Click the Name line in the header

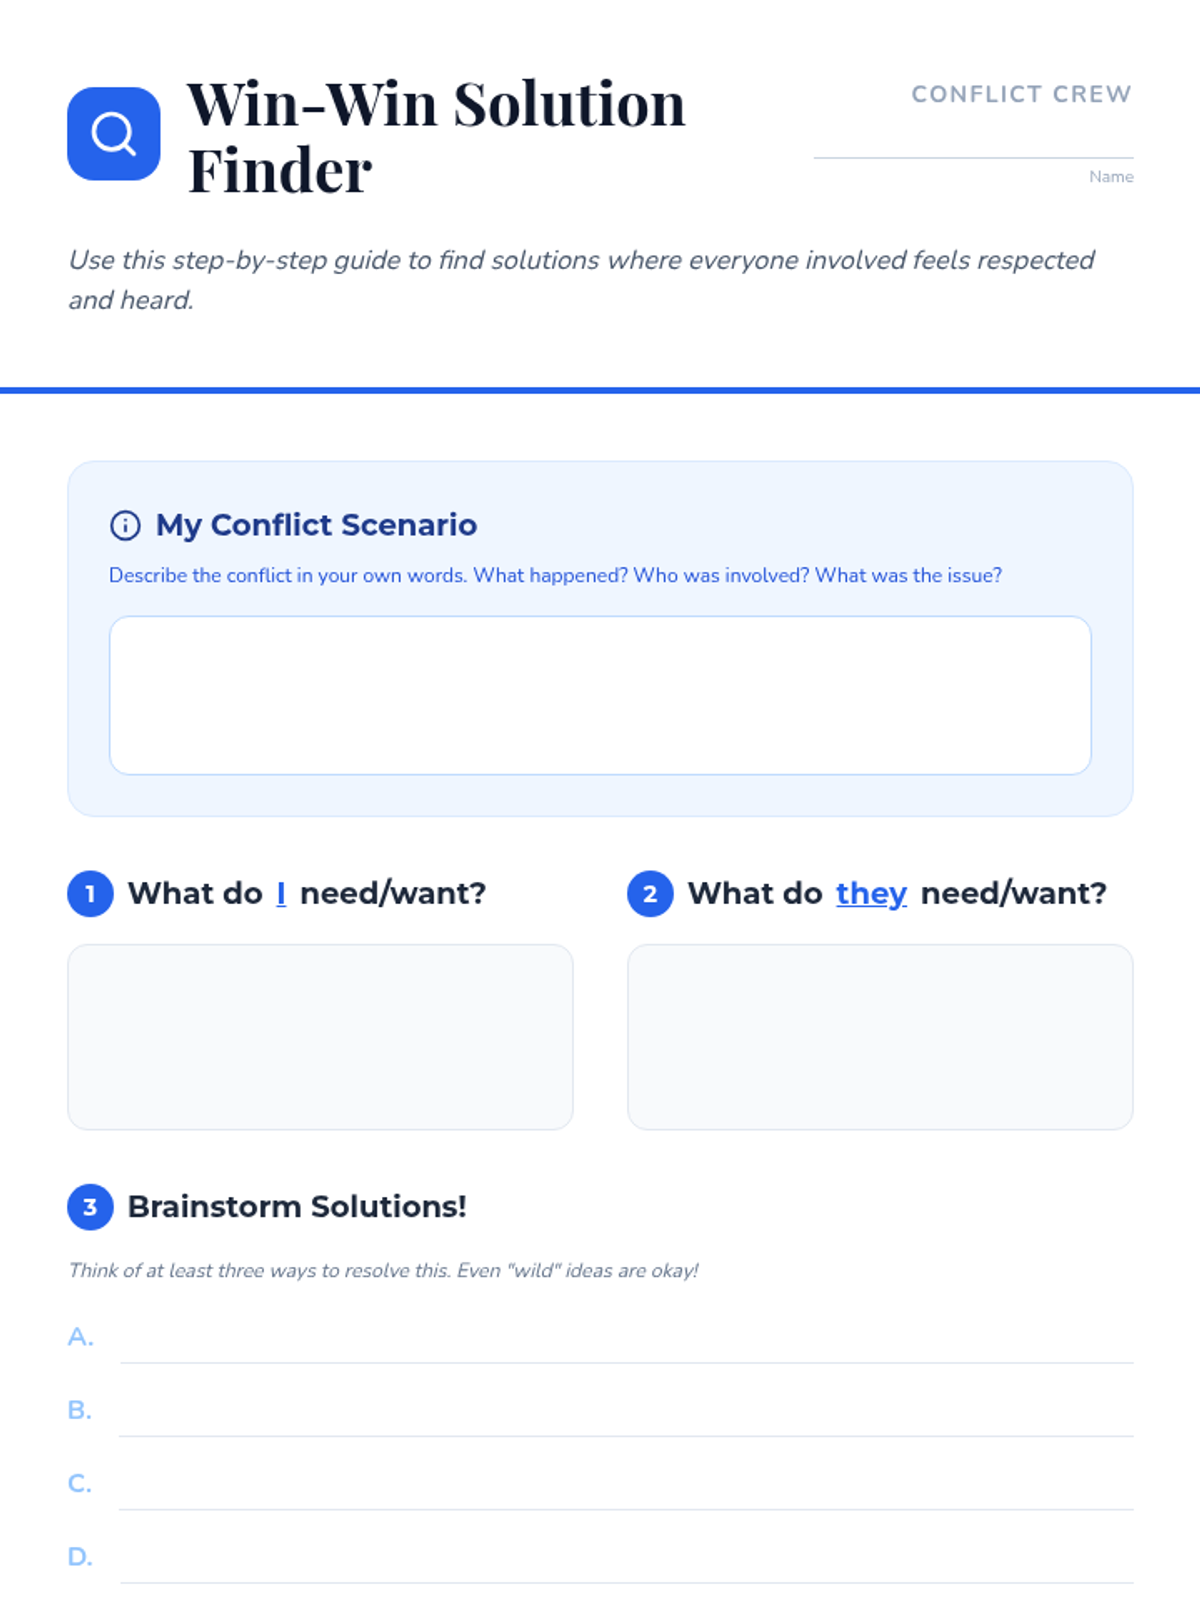pos(972,148)
